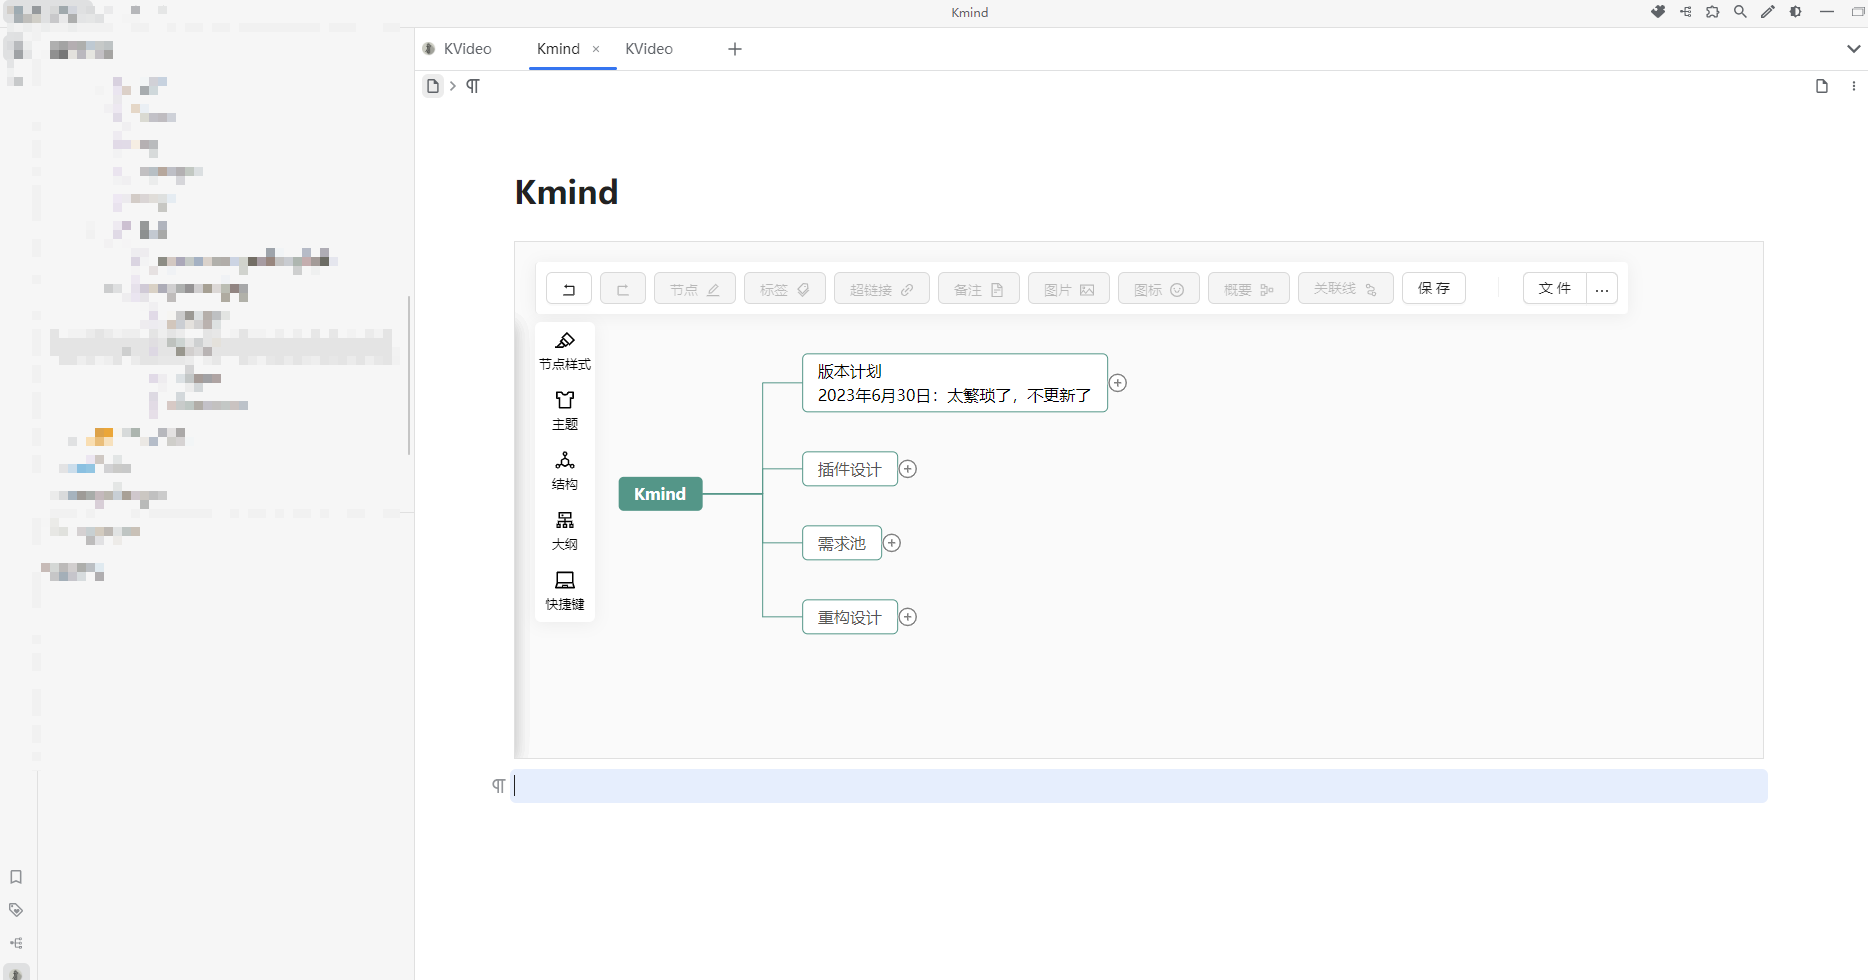Click the redo arrow button
1868x980 pixels.
coord(623,289)
